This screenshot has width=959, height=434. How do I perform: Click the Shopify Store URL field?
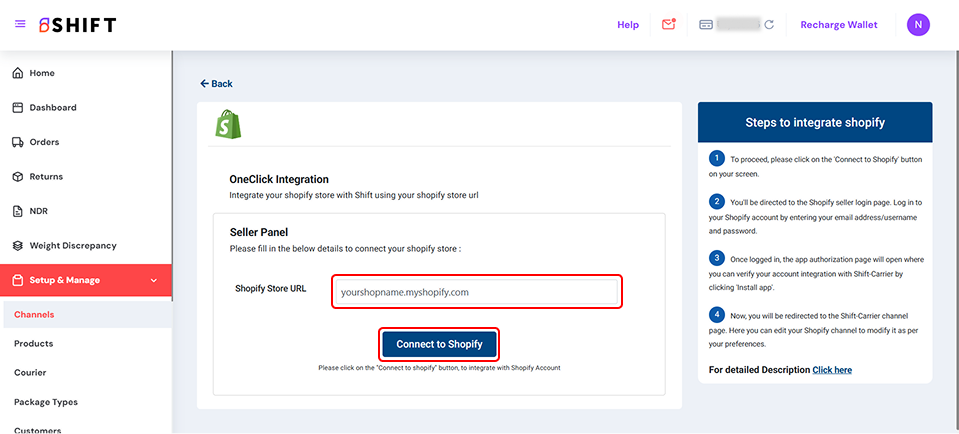(476, 292)
